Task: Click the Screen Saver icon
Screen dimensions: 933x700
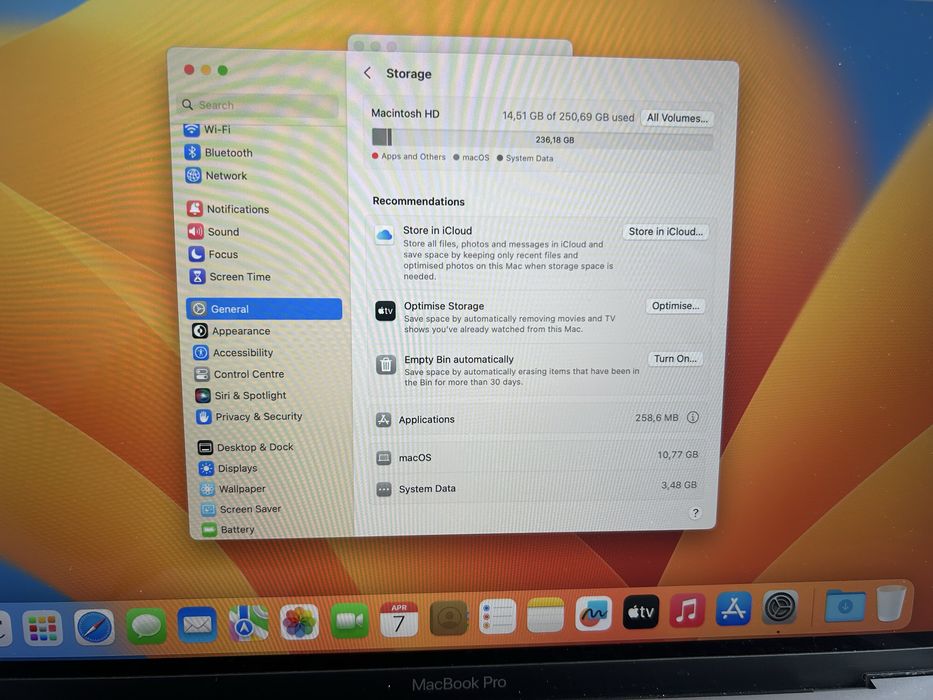Action: click(x=208, y=510)
